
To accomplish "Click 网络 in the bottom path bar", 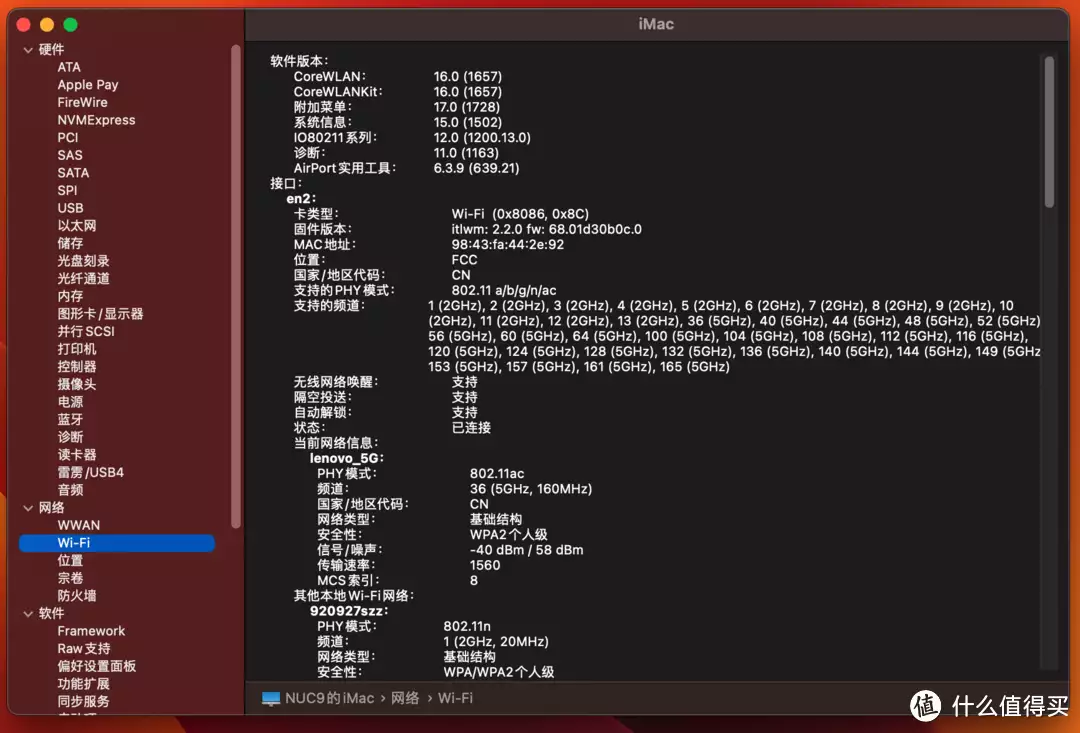I will pyautogui.click(x=405, y=699).
